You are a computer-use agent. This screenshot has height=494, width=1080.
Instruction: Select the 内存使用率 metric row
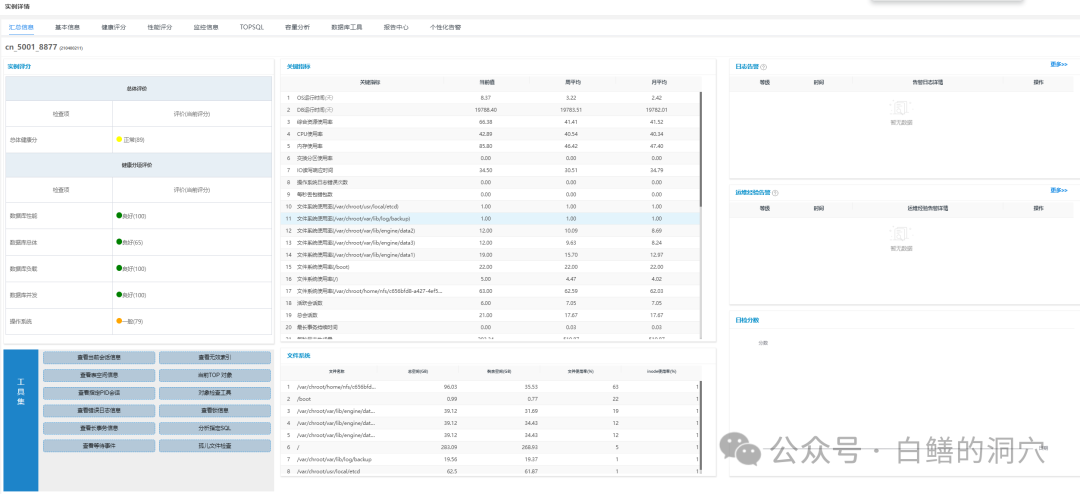click(490, 146)
